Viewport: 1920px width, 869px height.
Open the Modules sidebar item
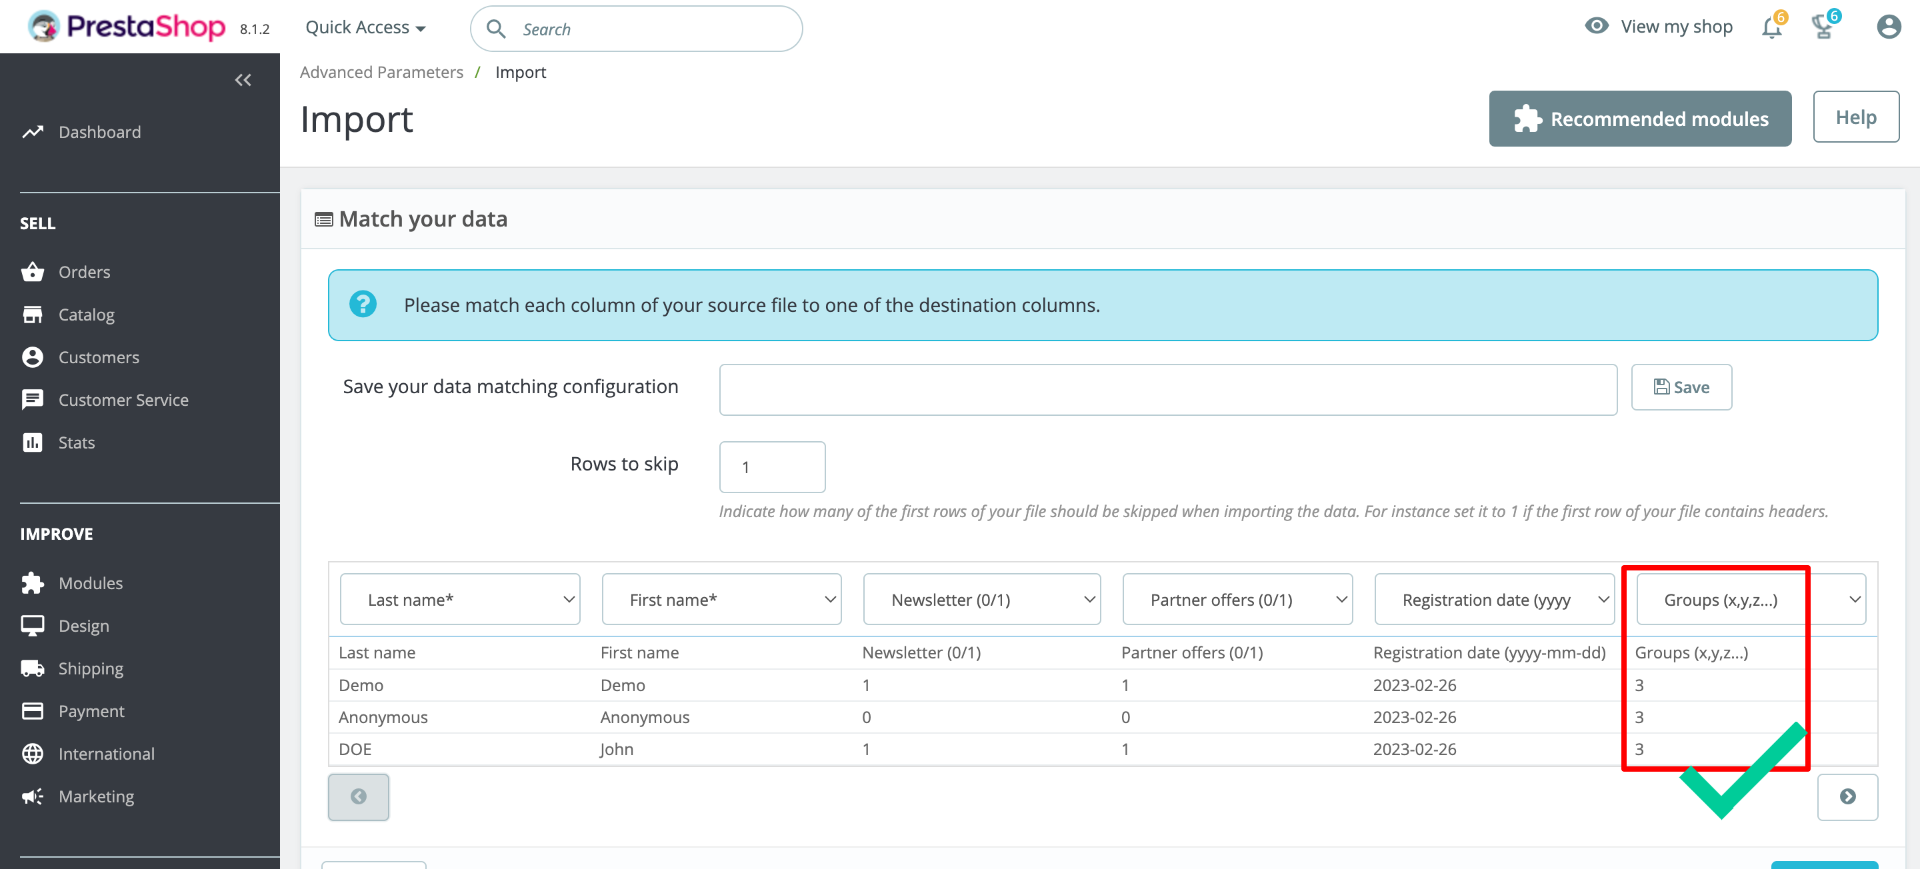[x=90, y=583]
